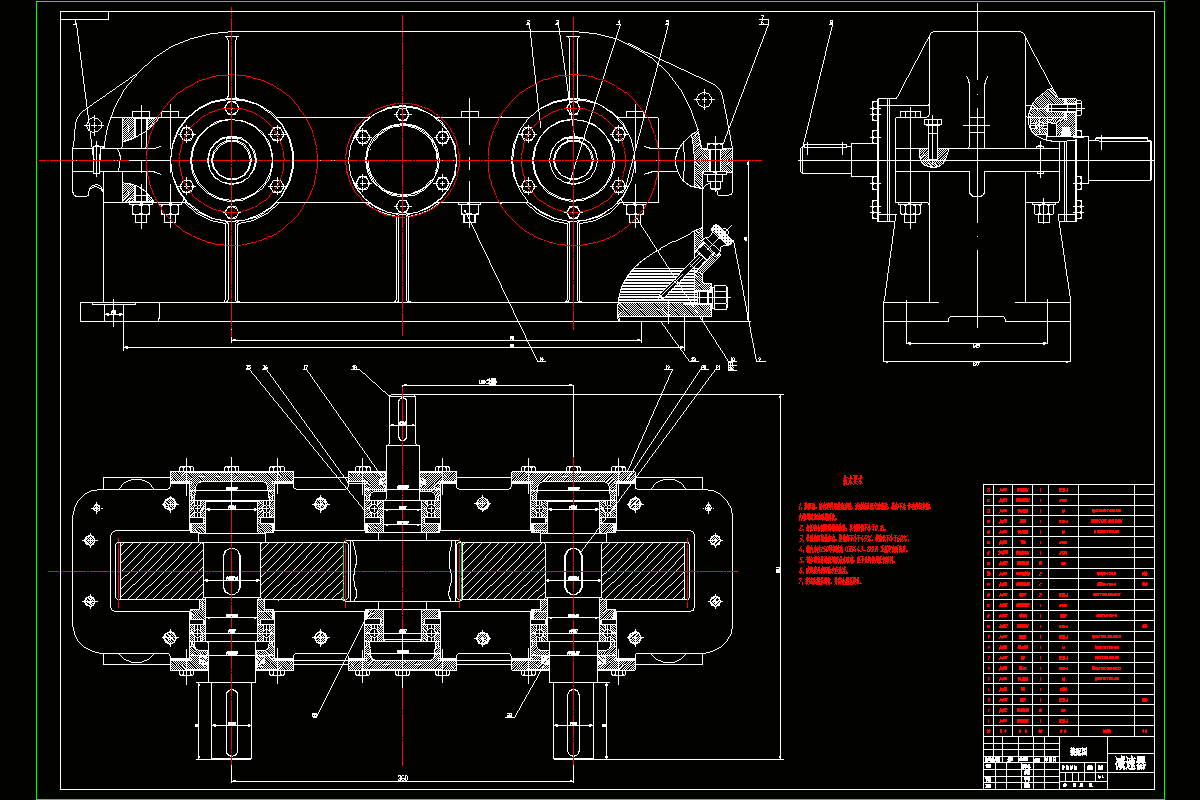The height and width of the screenshot is (800, 1200).
Task: Pick the center bearing cover circle in the front view
Action: click(402, 160)
